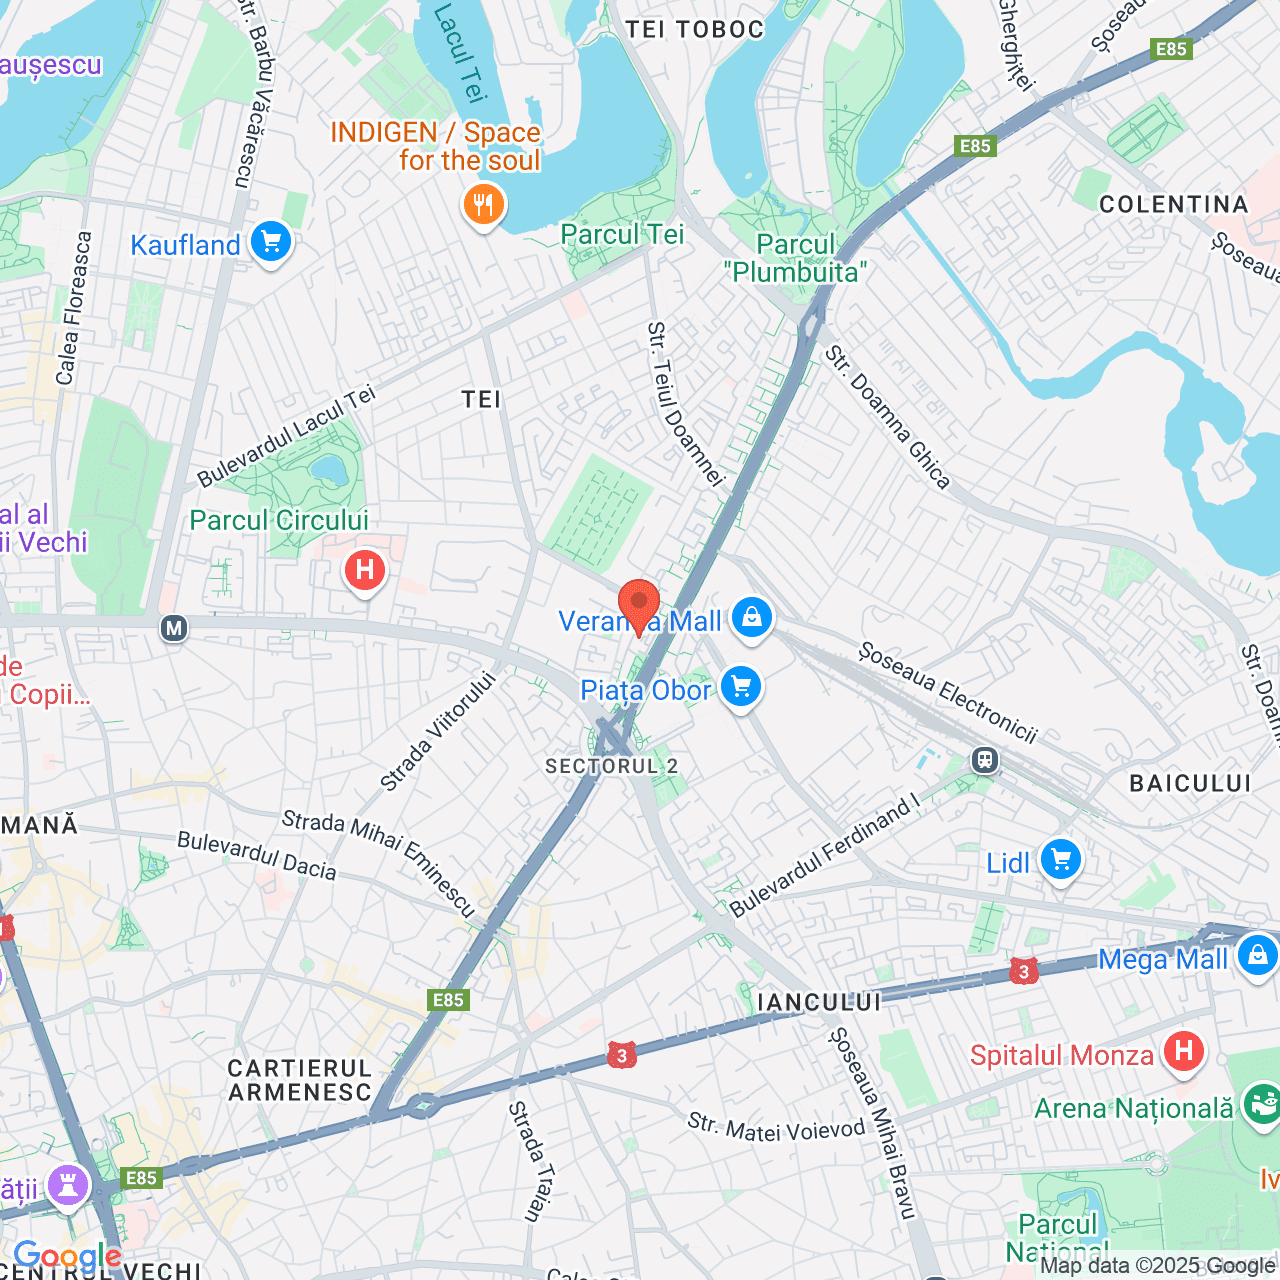Select the Mega Mall shopping bag marker
The height and width of the screenshot is (1280, 1280).
pyautogui.click(x=1257, y=957)
